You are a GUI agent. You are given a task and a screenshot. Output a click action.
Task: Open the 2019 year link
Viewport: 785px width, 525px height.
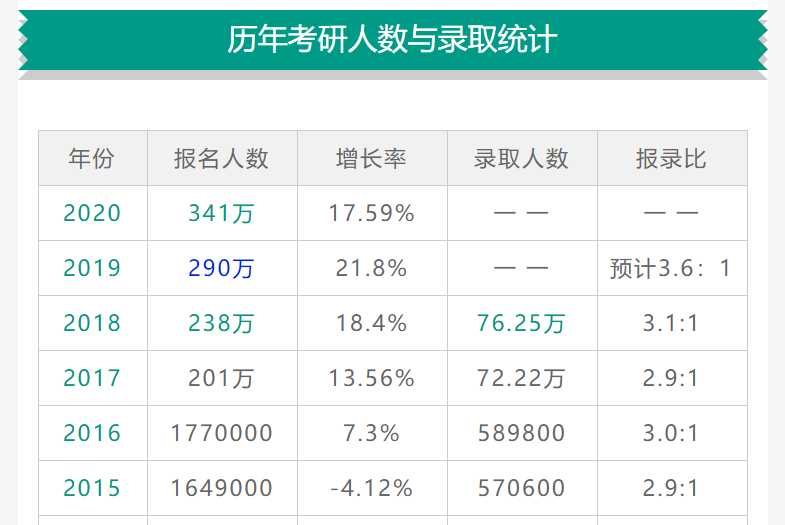pyautogui.click(x=92, y=268)
